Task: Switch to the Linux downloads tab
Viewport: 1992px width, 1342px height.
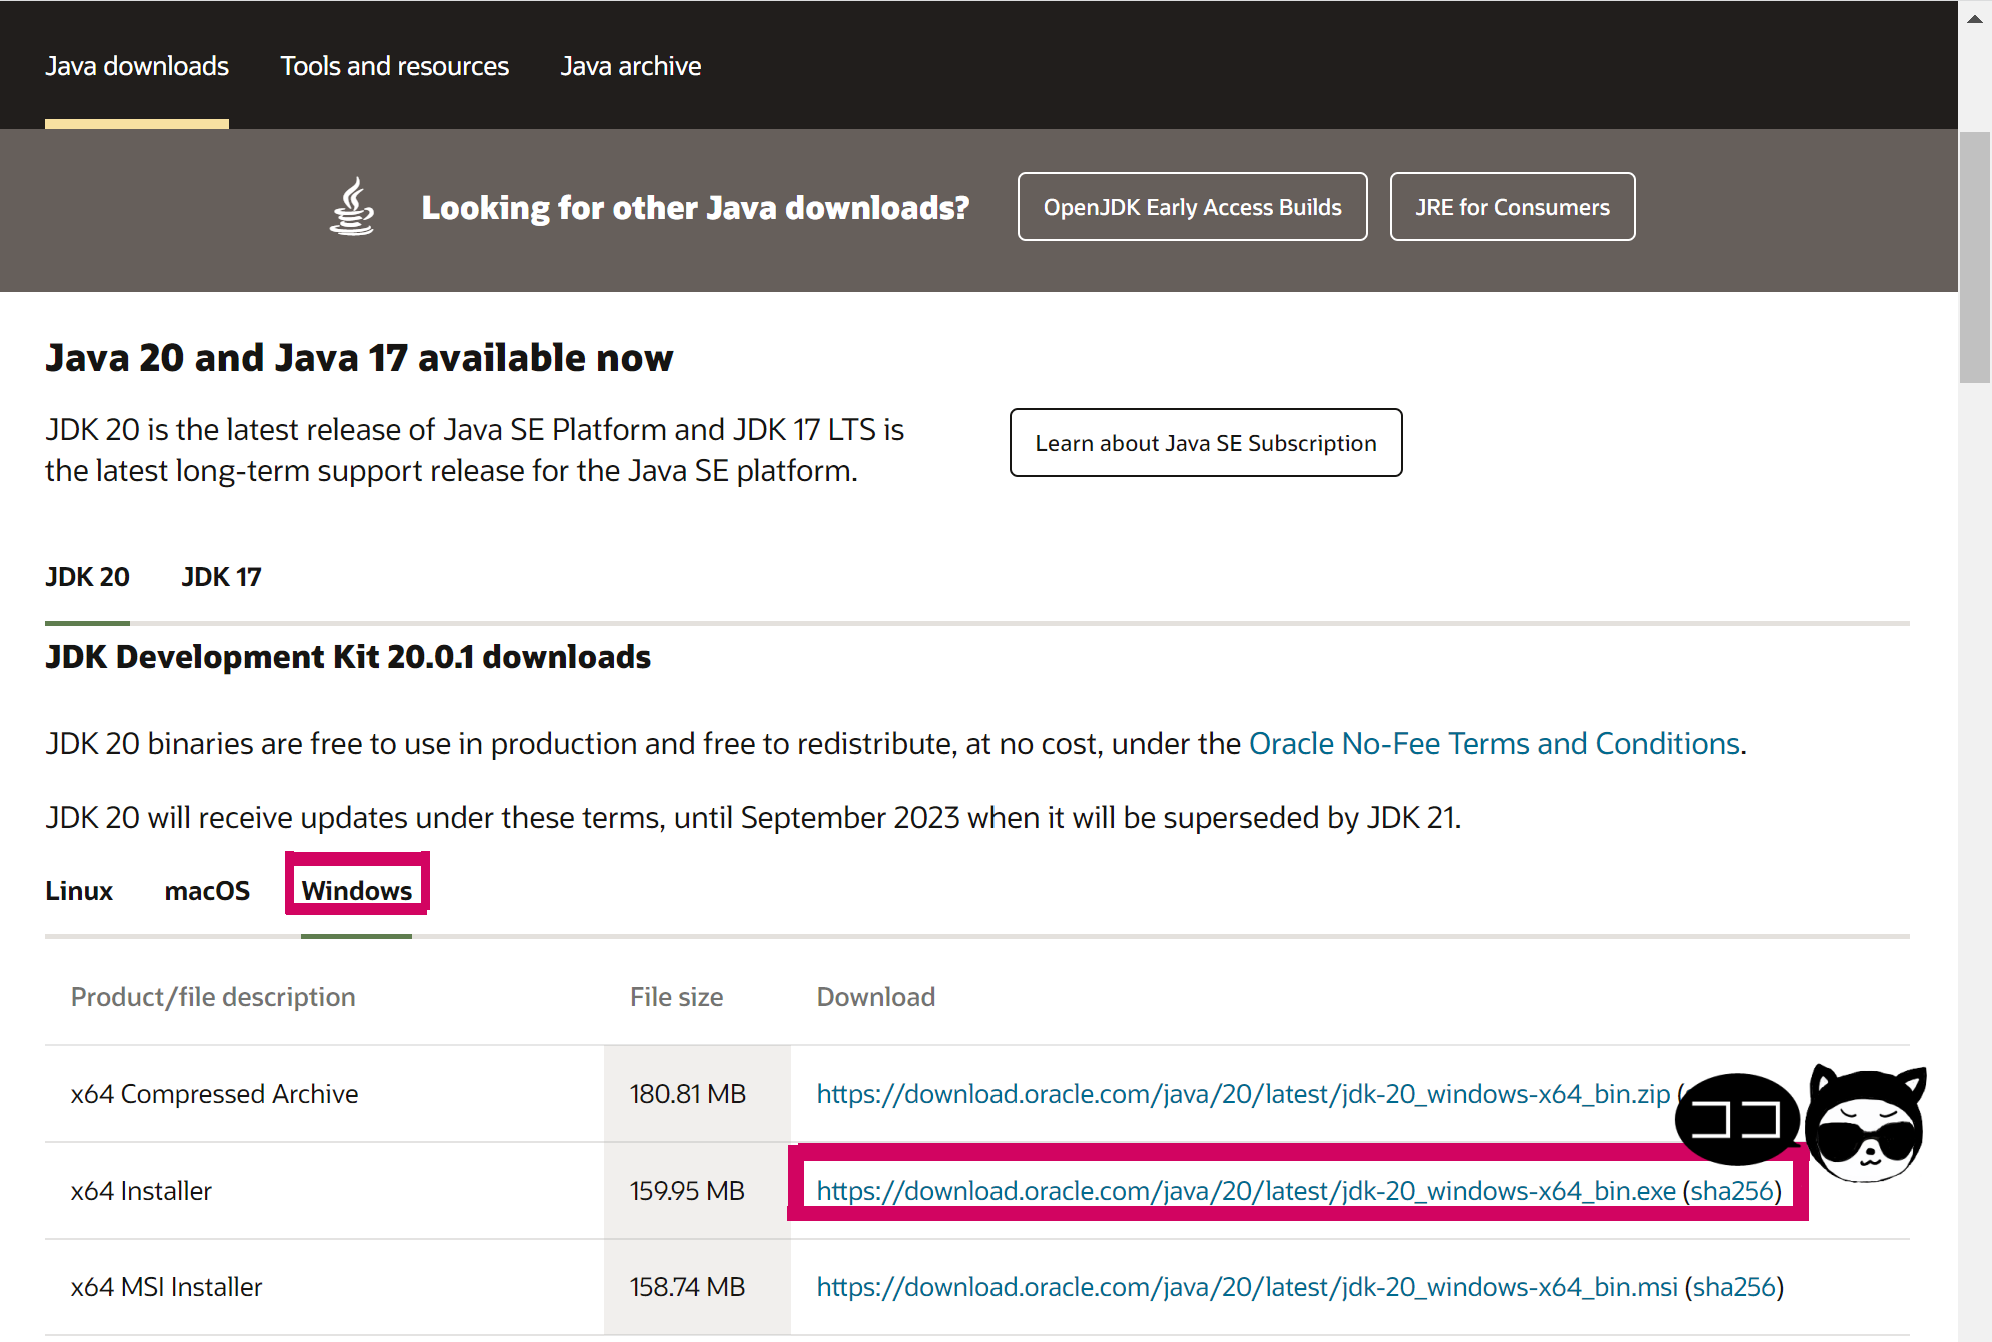Action: tap(79, 890)
